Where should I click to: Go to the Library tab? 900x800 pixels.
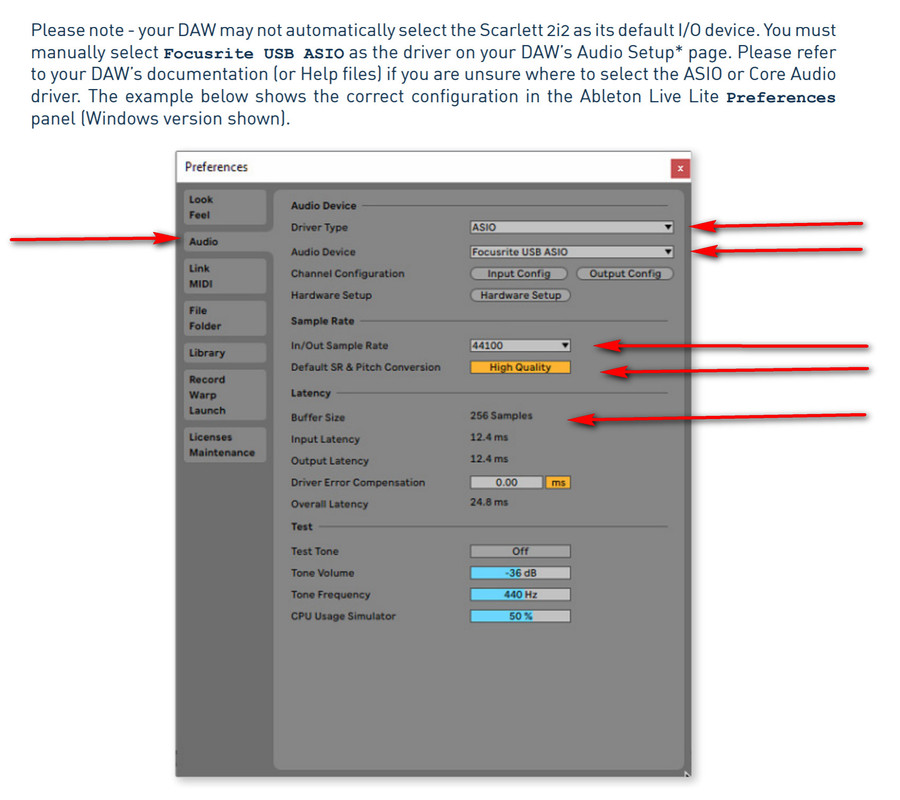click(x=225, y=353)
